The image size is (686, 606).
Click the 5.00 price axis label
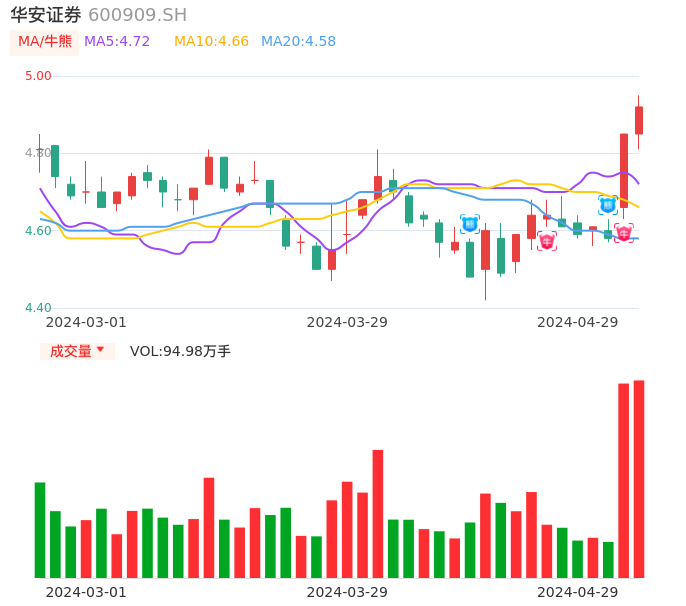38,76
